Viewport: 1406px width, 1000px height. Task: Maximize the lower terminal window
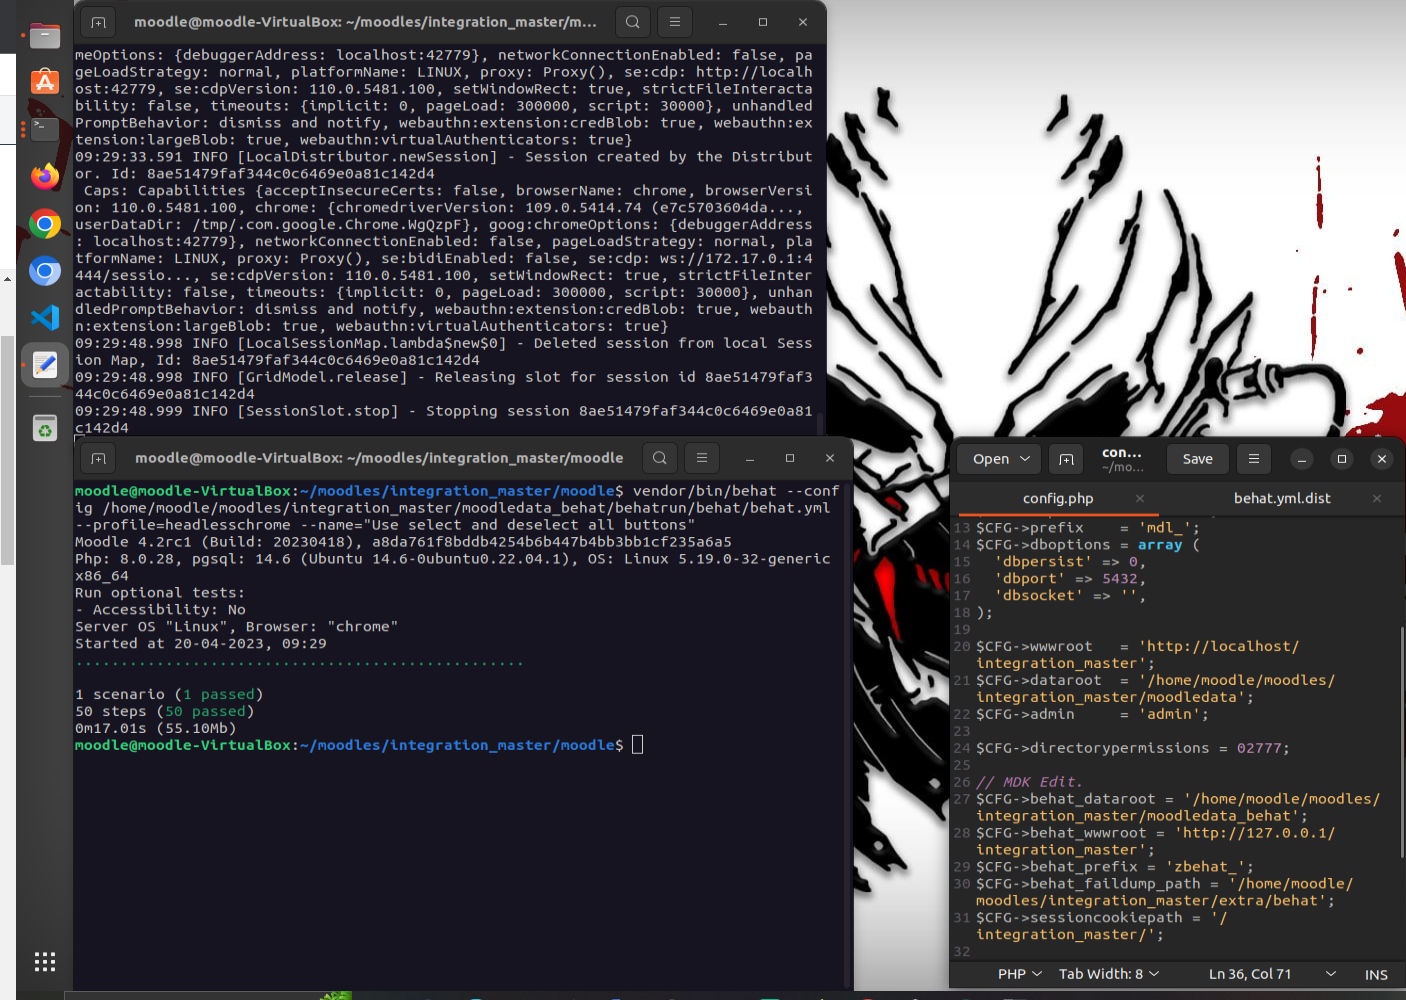tap(790, 458)
